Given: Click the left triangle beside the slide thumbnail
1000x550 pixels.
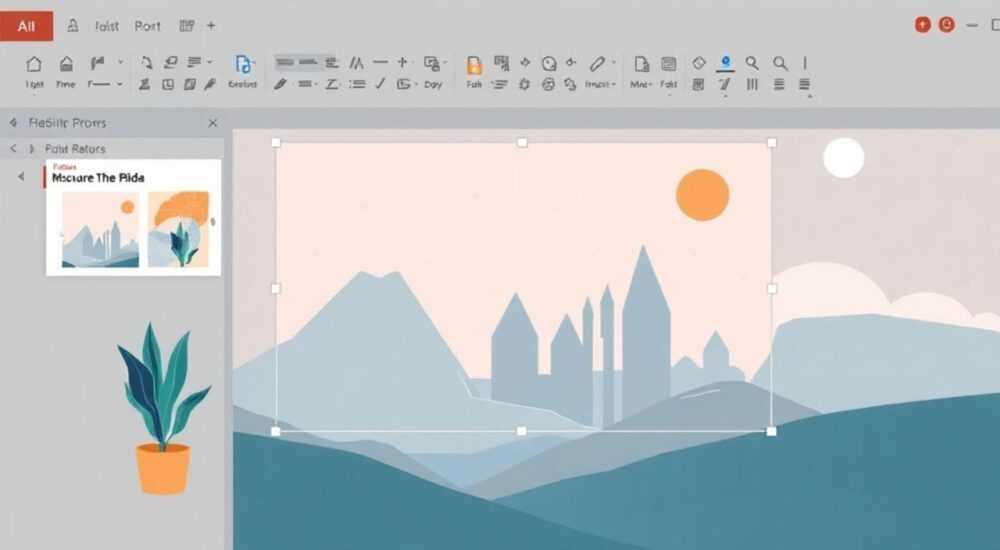Looking at the screenshot, I should click(x=21, y=176).
